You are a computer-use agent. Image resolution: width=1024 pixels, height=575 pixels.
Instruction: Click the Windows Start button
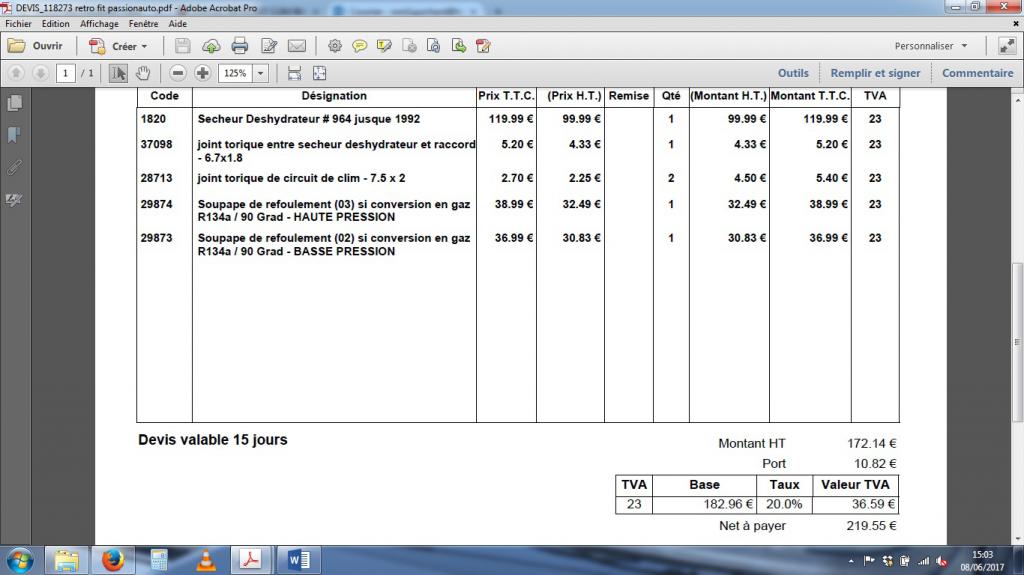pyautogui.click(x=20, y=561)
